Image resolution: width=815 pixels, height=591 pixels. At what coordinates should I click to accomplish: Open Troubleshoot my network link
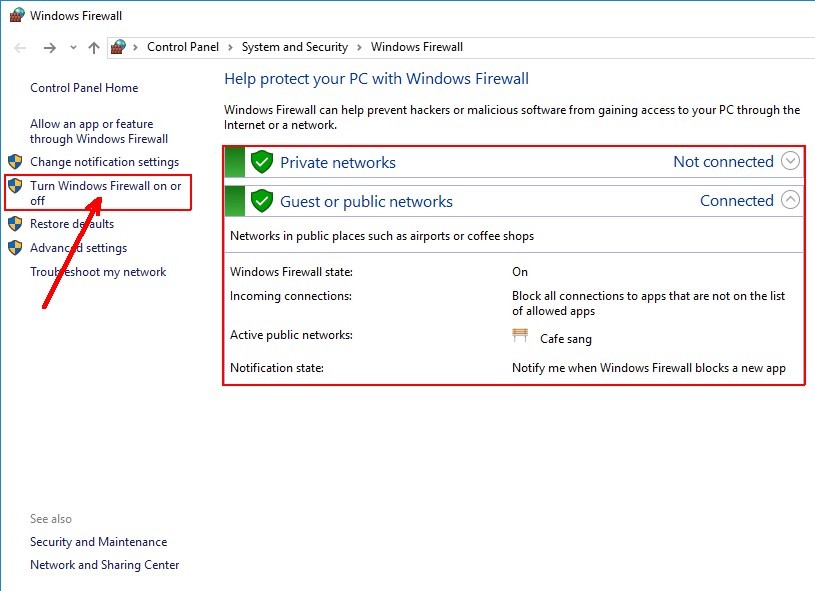pos(98,272)
